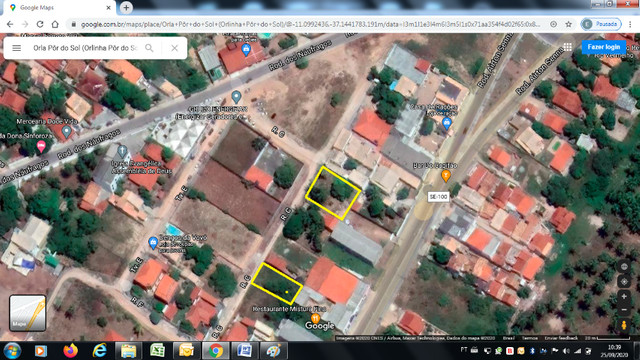Click the browser address bar URL

pyautogui.click(x=310, y=24)
